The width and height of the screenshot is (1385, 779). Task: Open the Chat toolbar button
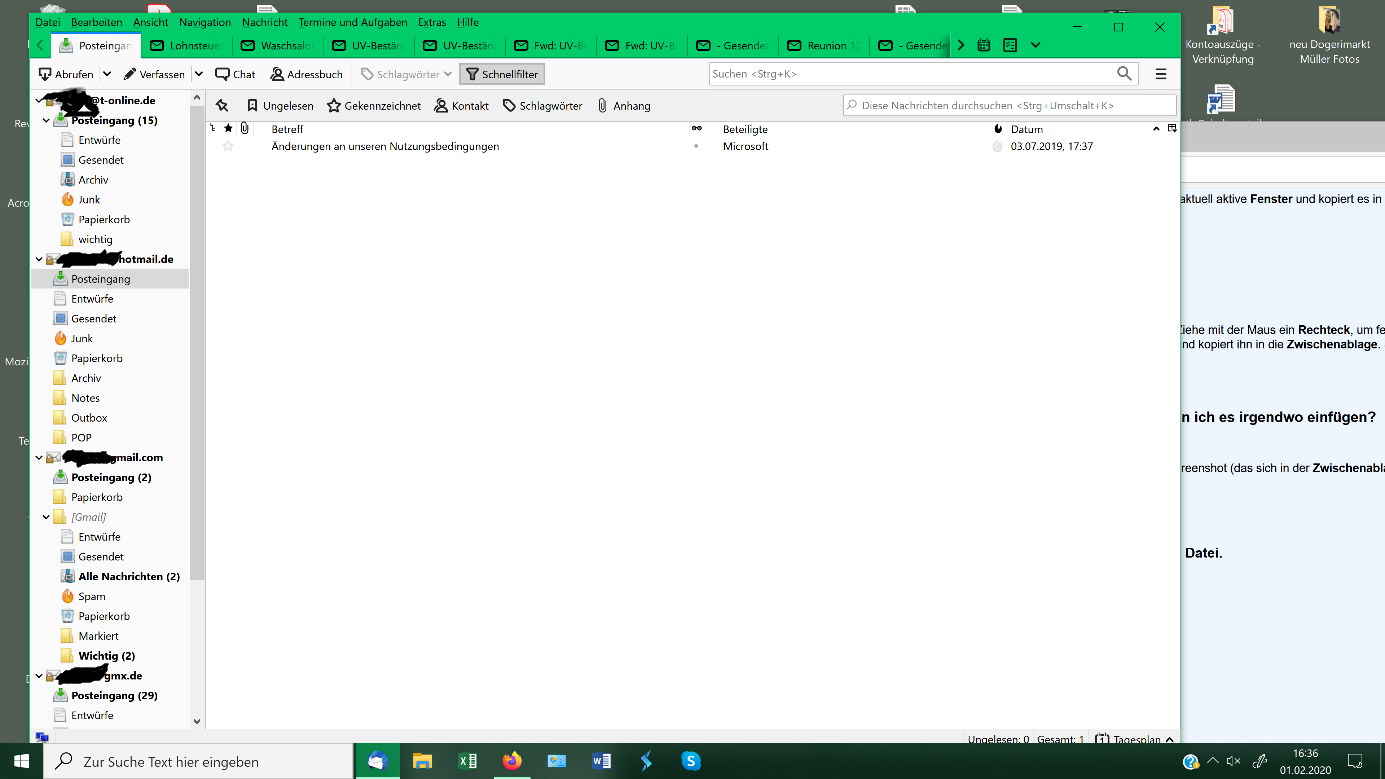coord(235,74)
